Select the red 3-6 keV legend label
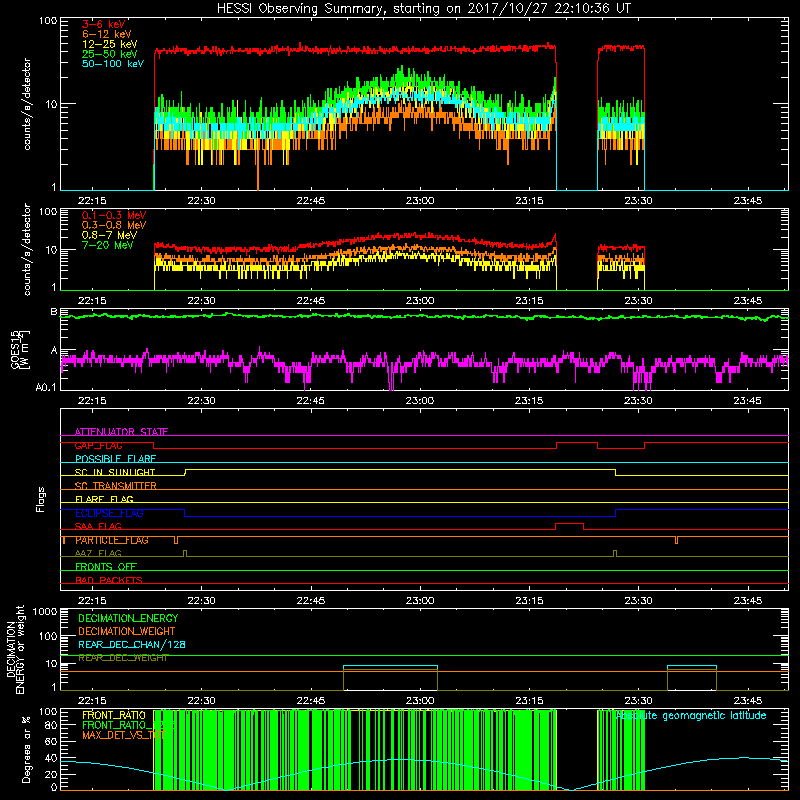The width and height of the screenshot is (800, 800). point(103,24)
